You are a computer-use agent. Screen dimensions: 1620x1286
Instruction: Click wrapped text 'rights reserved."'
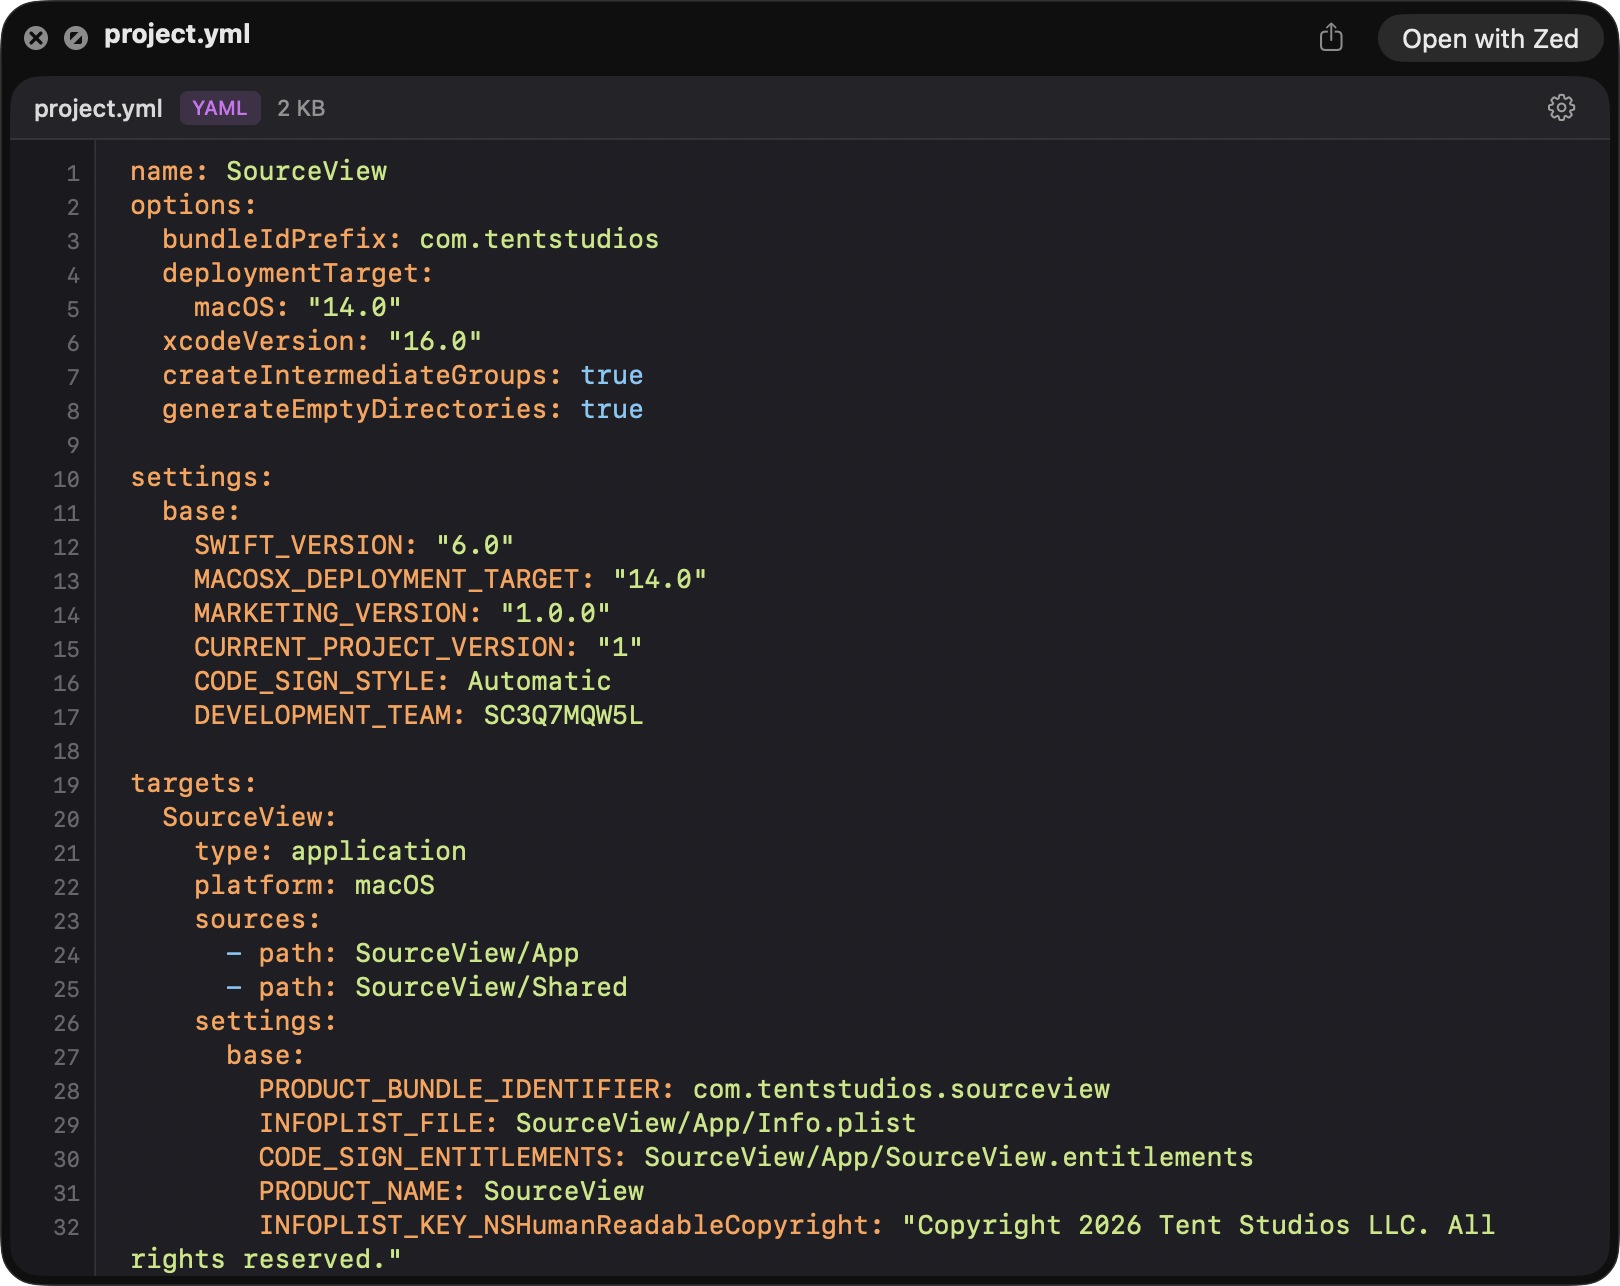coord(266,1259)
